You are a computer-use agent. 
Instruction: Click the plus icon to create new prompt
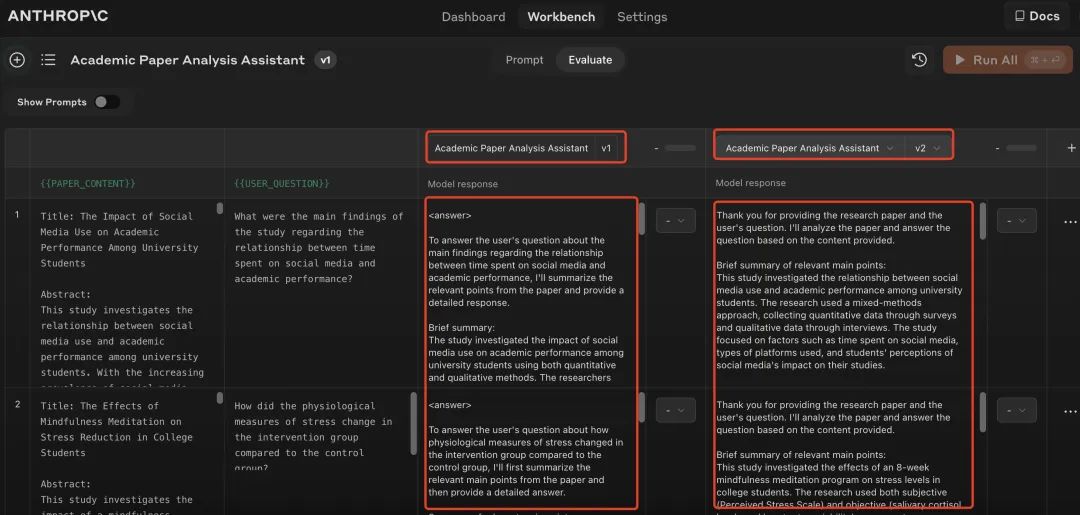pos(17,60)
